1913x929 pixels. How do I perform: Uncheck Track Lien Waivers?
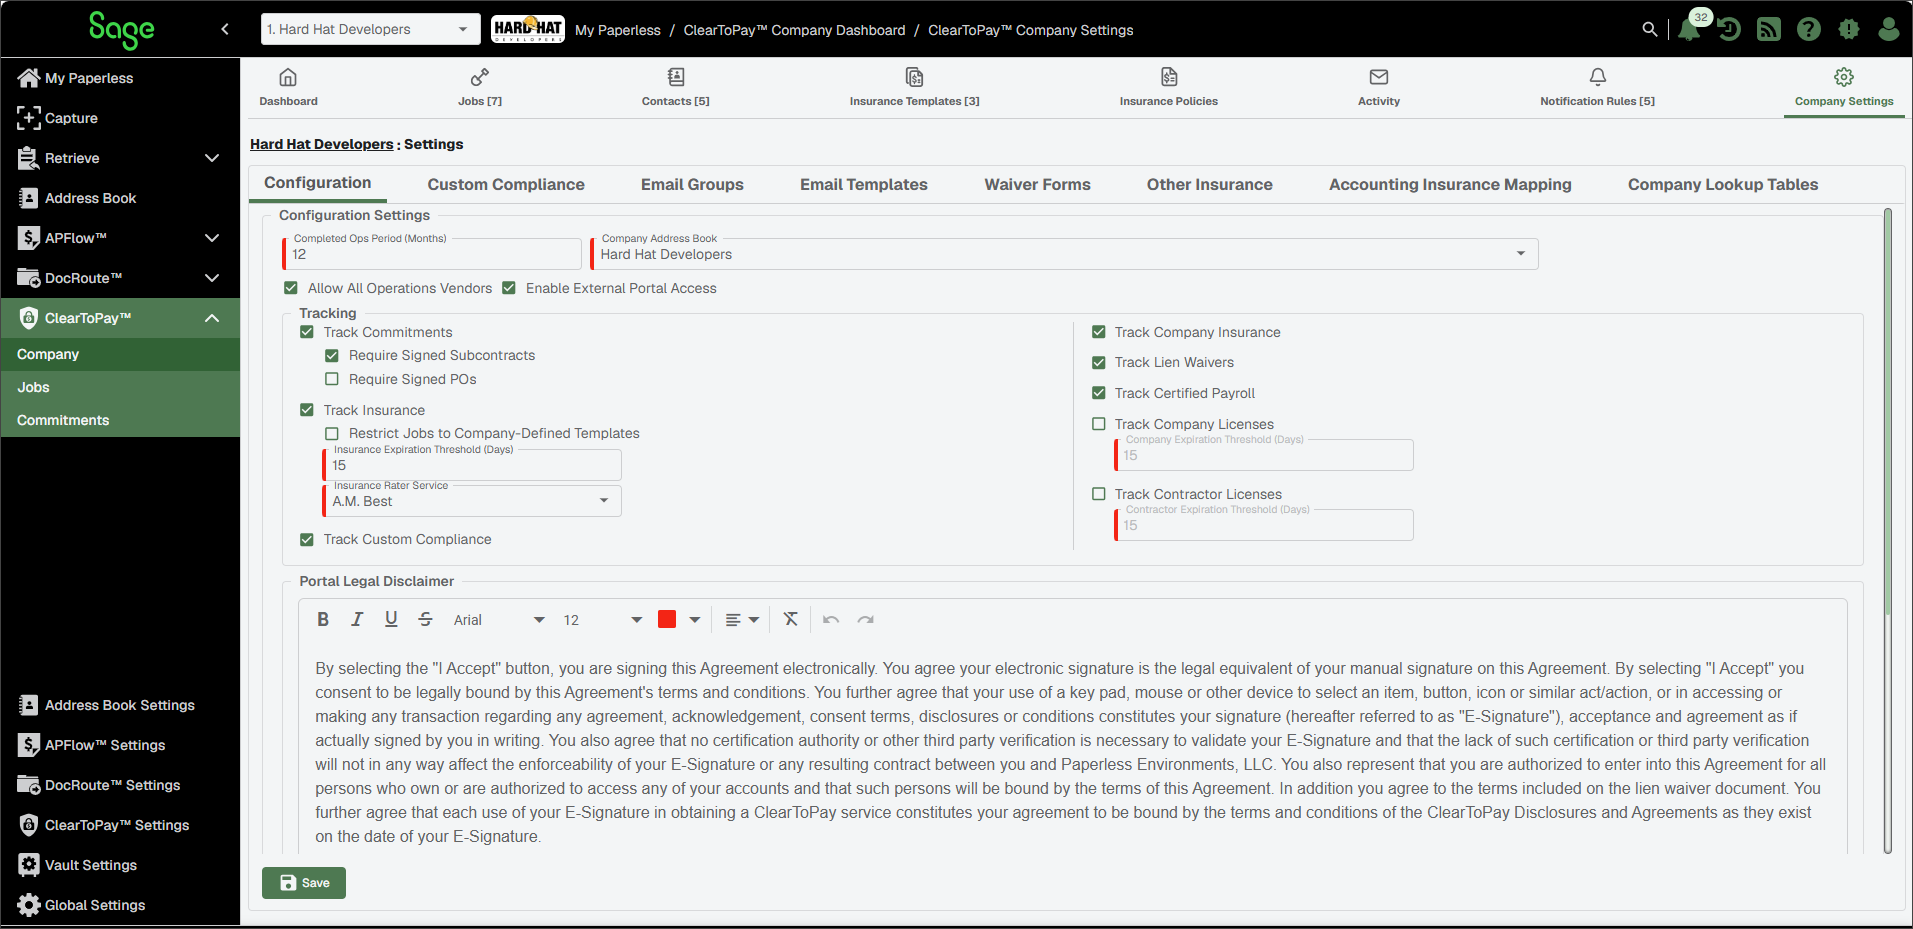coord(1099,362)
